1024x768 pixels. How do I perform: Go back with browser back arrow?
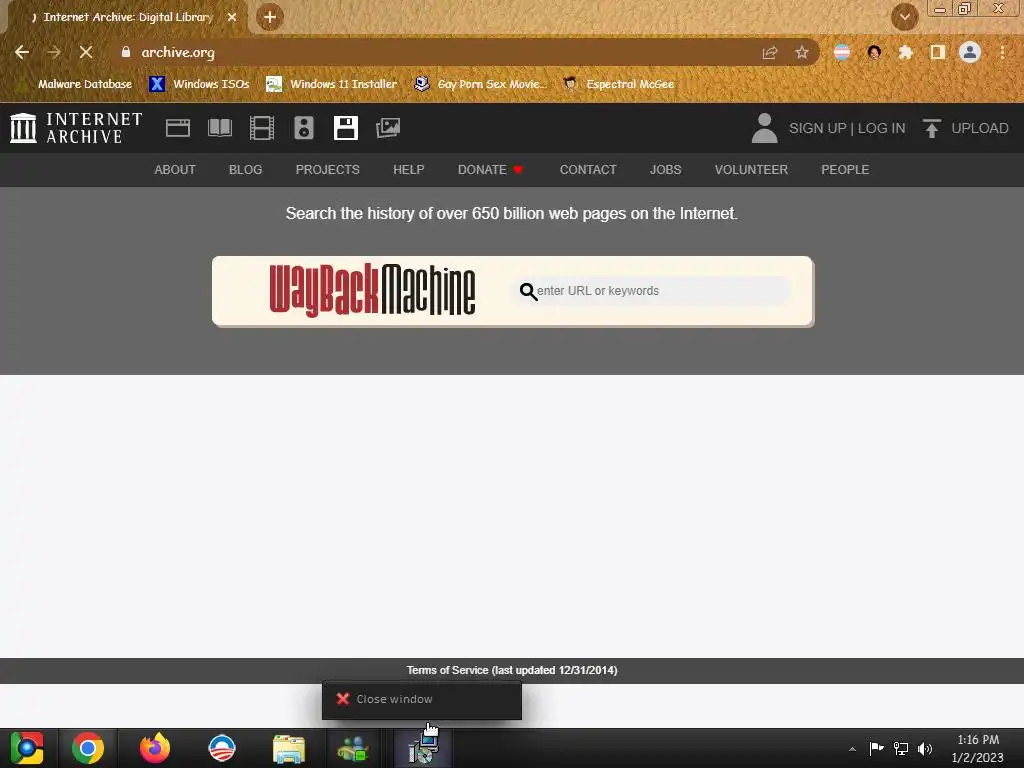[22, 52]
